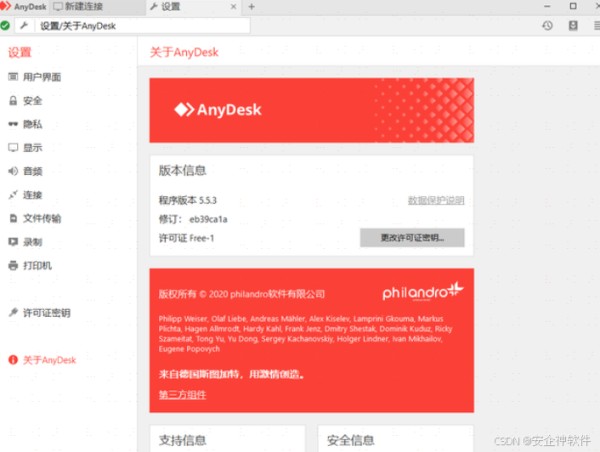Click the monitor icon on 新建连接 tab
600x452 pixels.
(x=58, y=7)
